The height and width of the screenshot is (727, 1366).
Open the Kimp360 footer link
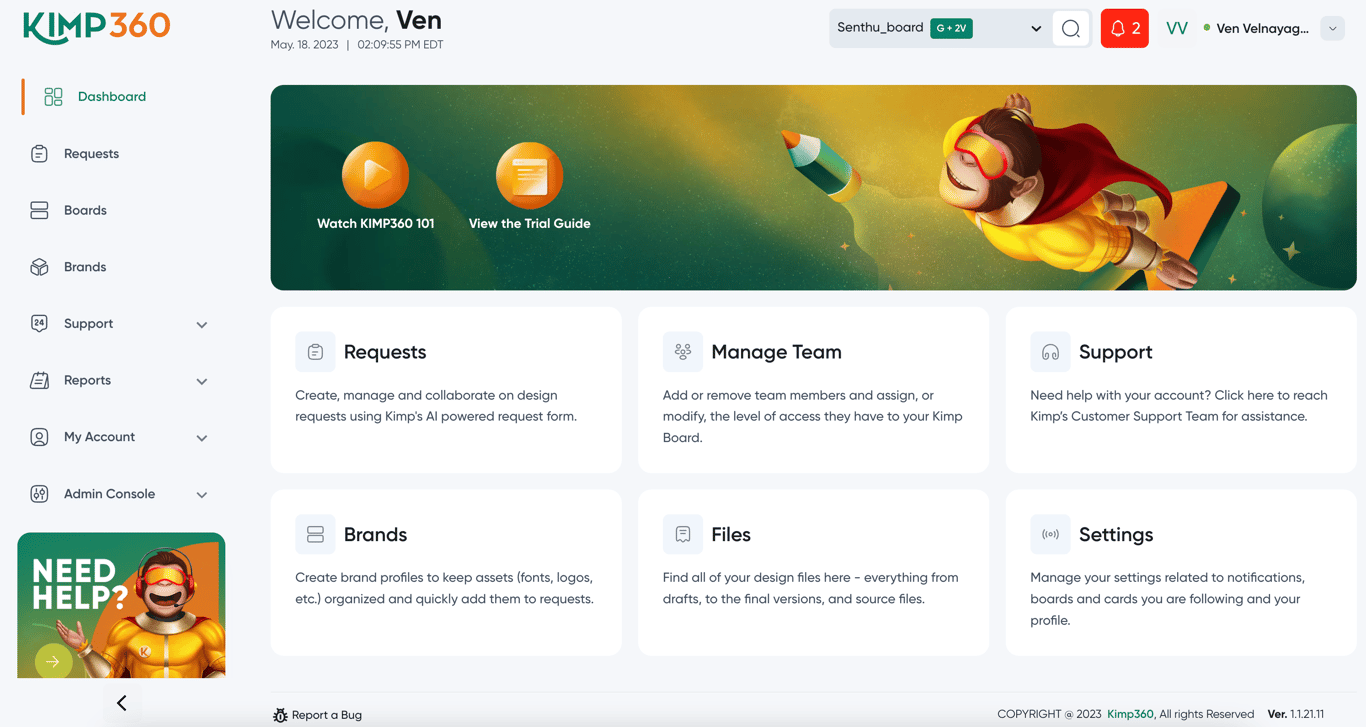tap(1130, 715)
